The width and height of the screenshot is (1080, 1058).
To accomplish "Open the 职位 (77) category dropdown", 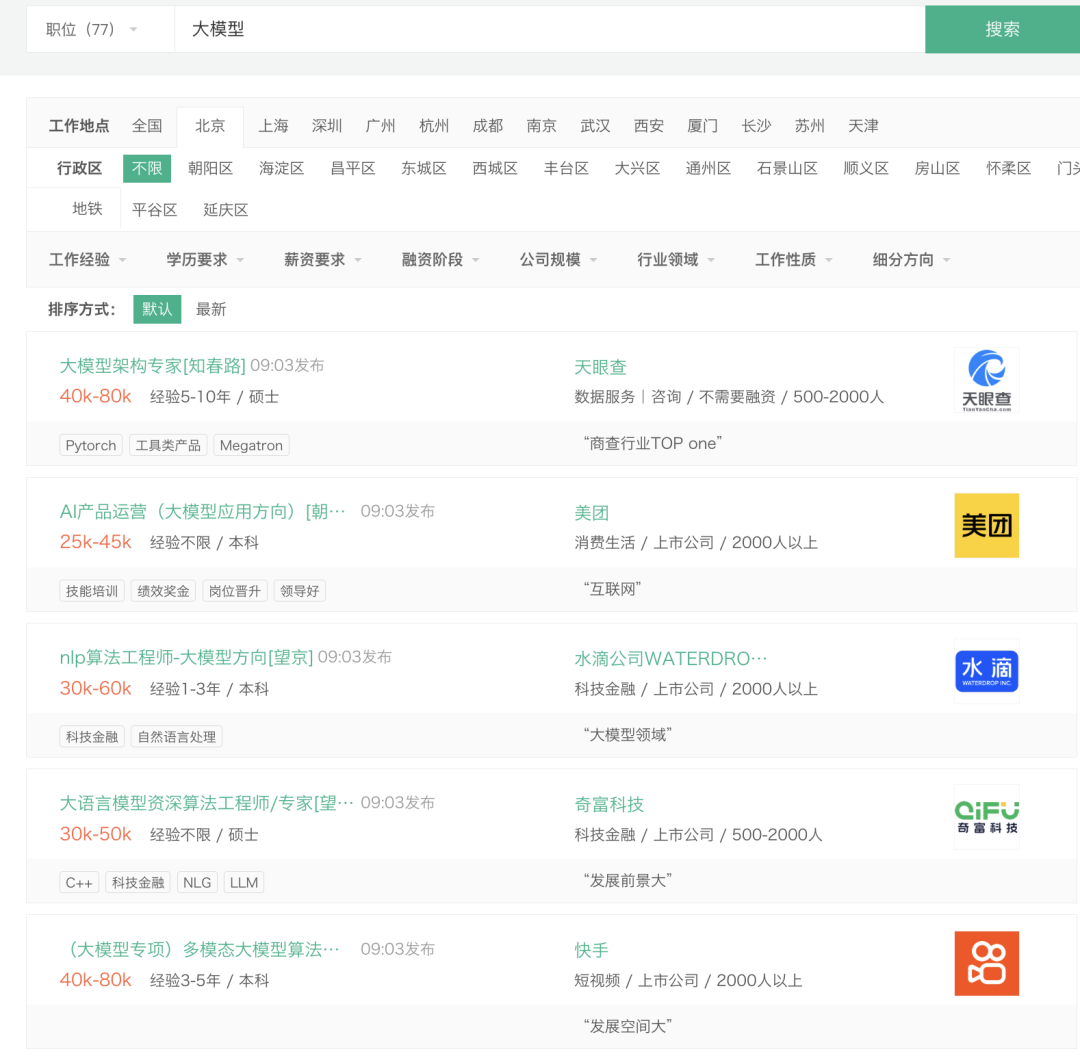I will (x=92, y=29).
